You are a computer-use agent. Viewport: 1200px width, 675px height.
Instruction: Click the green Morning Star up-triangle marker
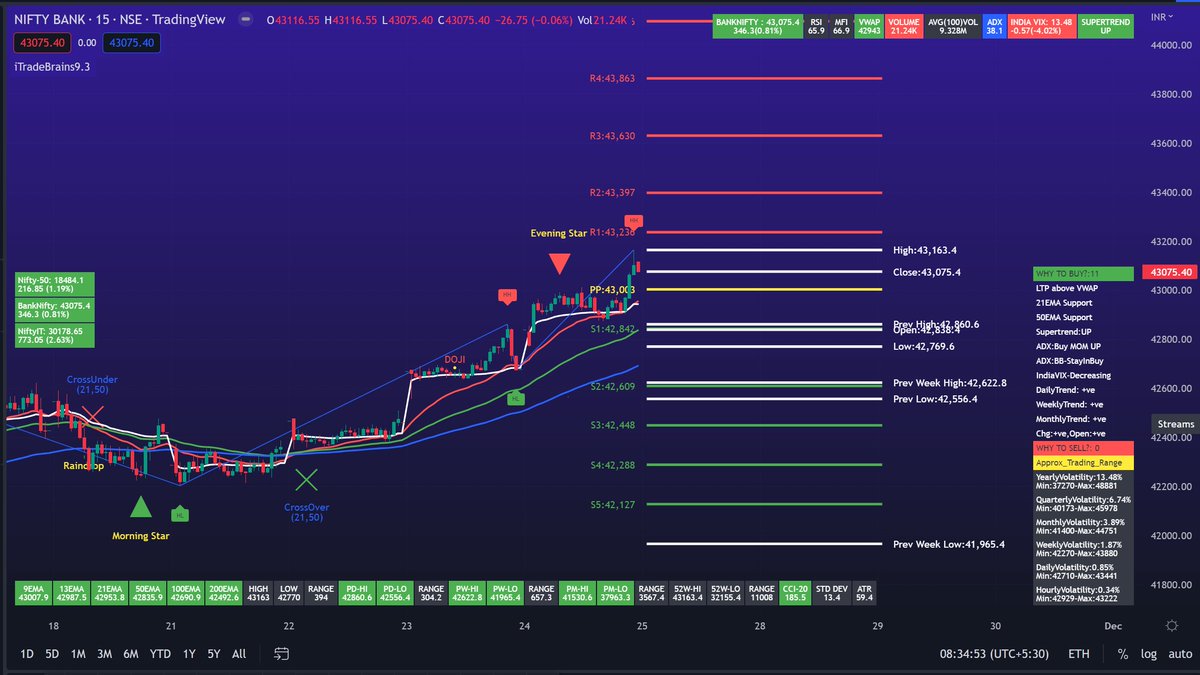click(141, 506)
